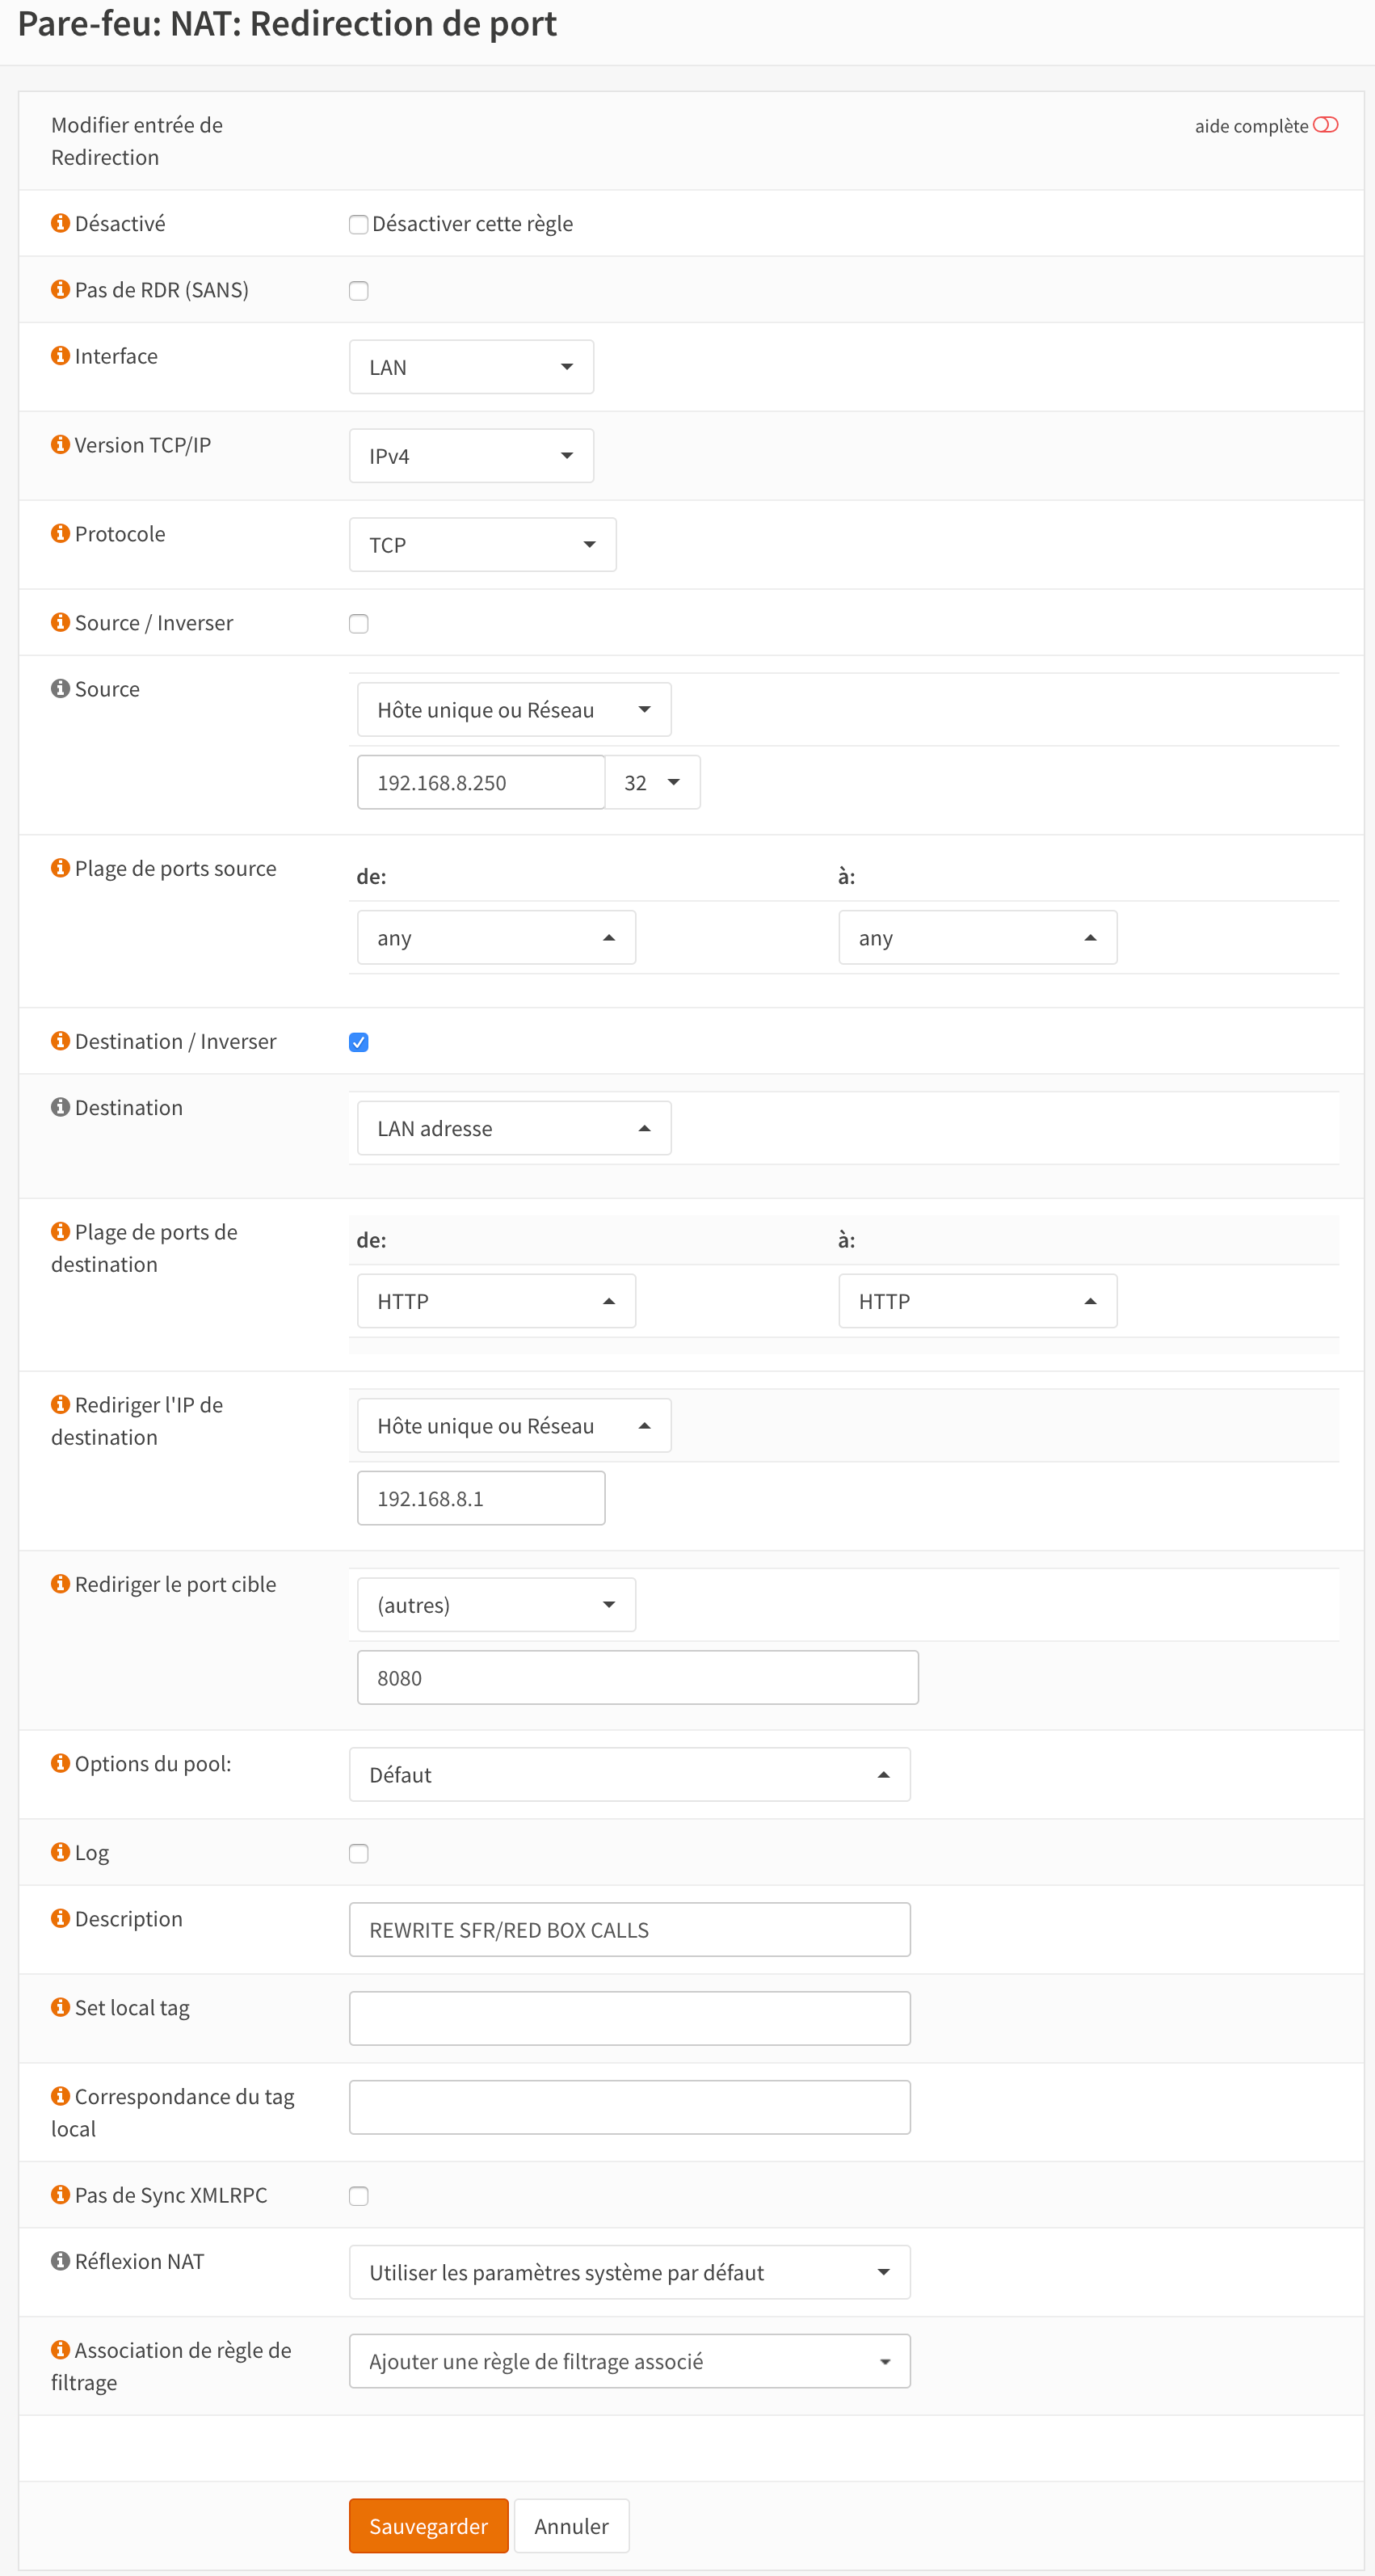Click the info icon next to Interface
The image size is (1375, 2576).
pos(60,356)
